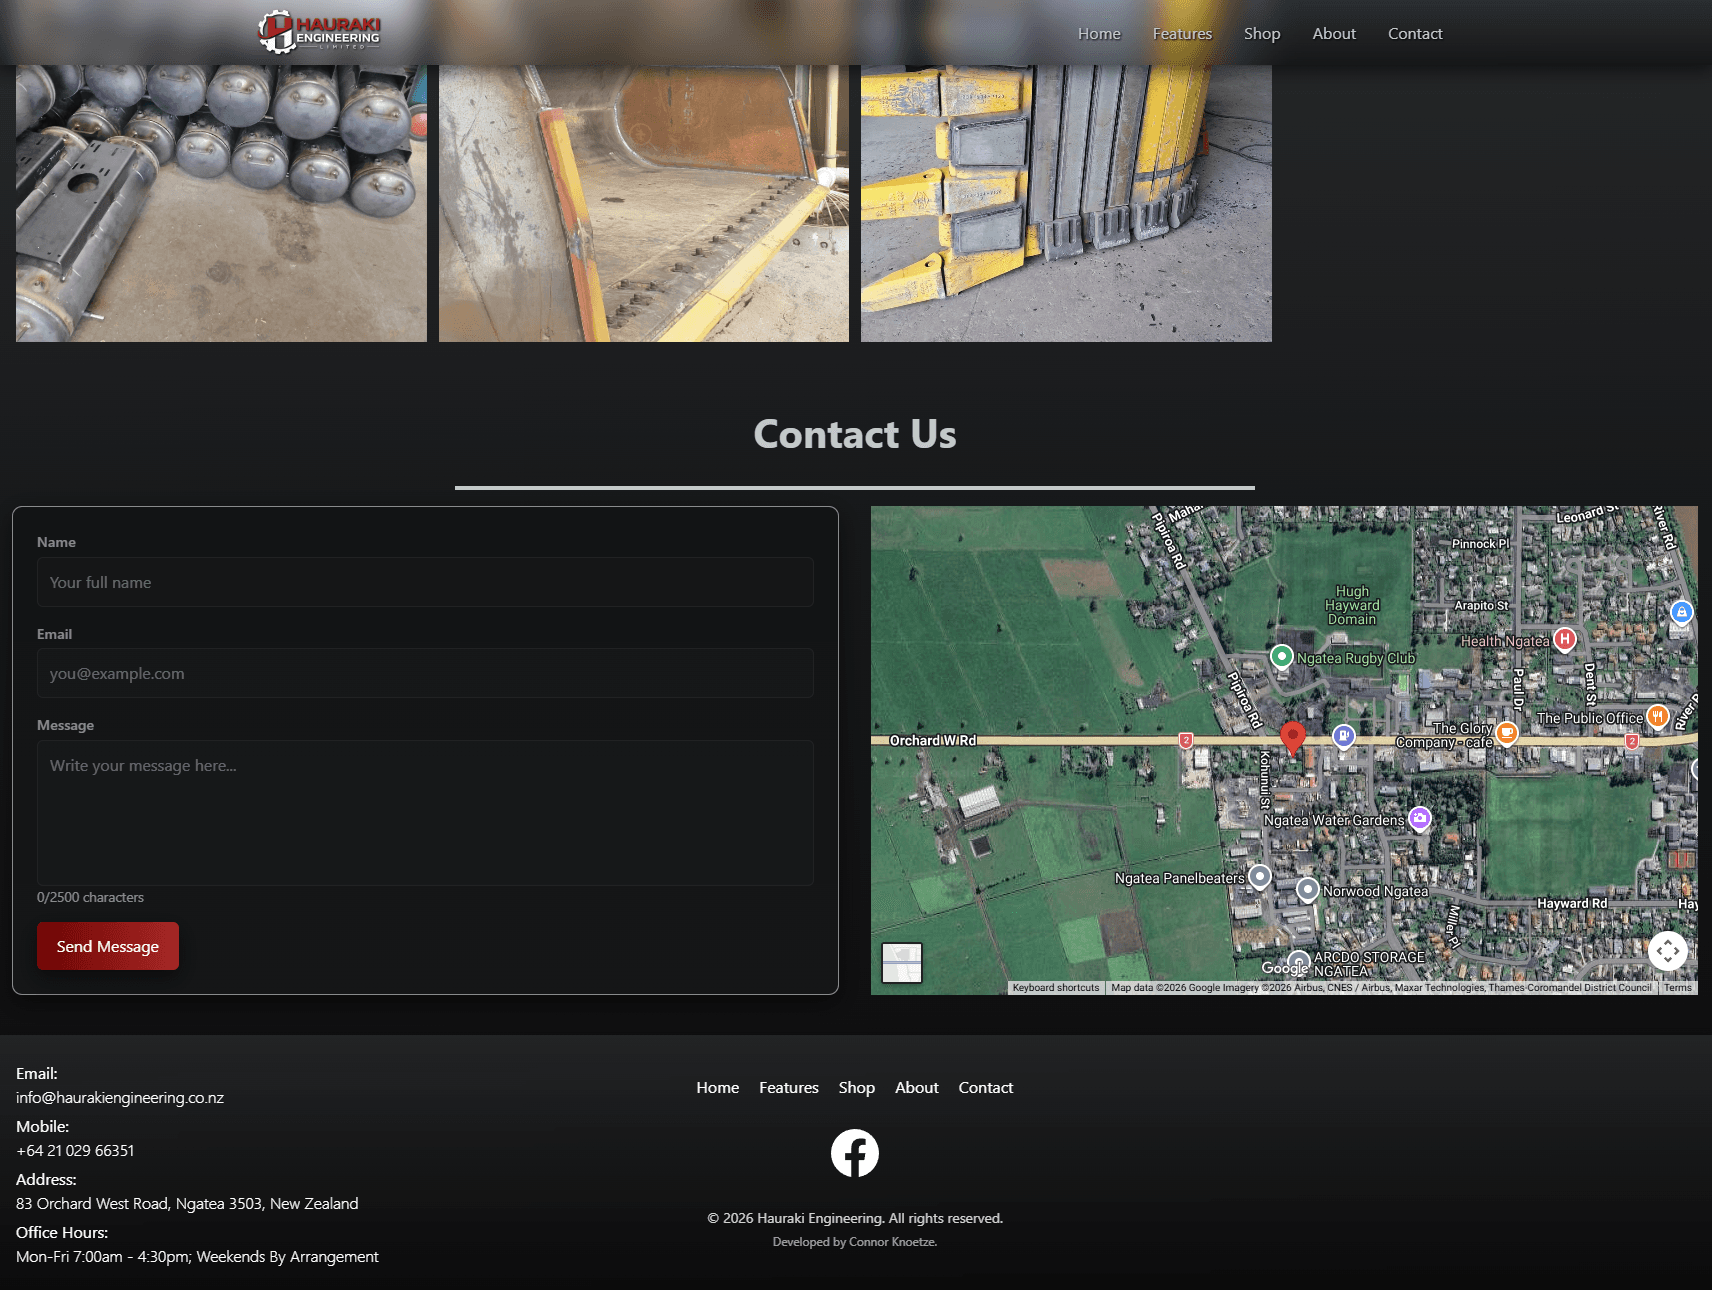Viewport: 1712px width, 1290px height.
Task: Click the footer About link
Action: click(x=917, y=1088)
